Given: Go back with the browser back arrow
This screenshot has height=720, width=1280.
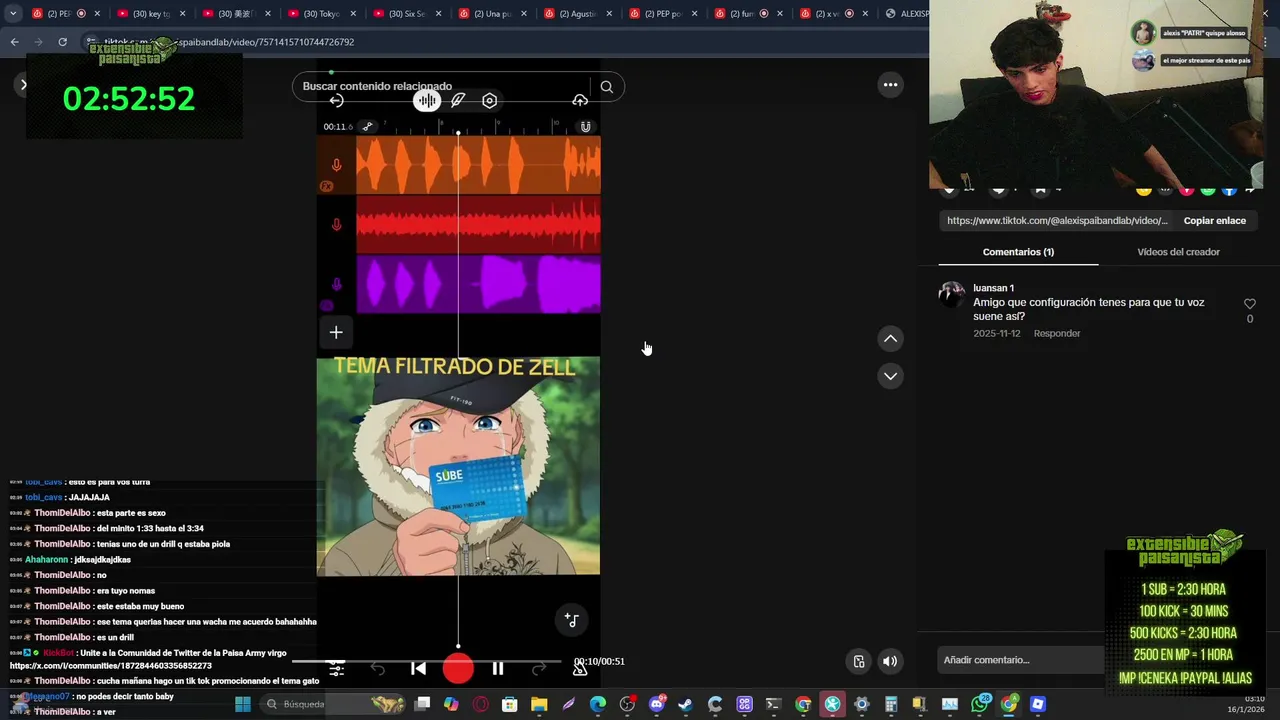Looking at the screenshot, I should (x=14, y=42).
